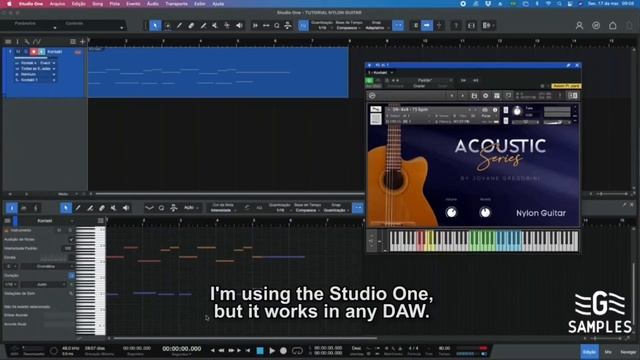Open the Edição menu
Screen dimensions: 640x360
[x=79, y=4]
